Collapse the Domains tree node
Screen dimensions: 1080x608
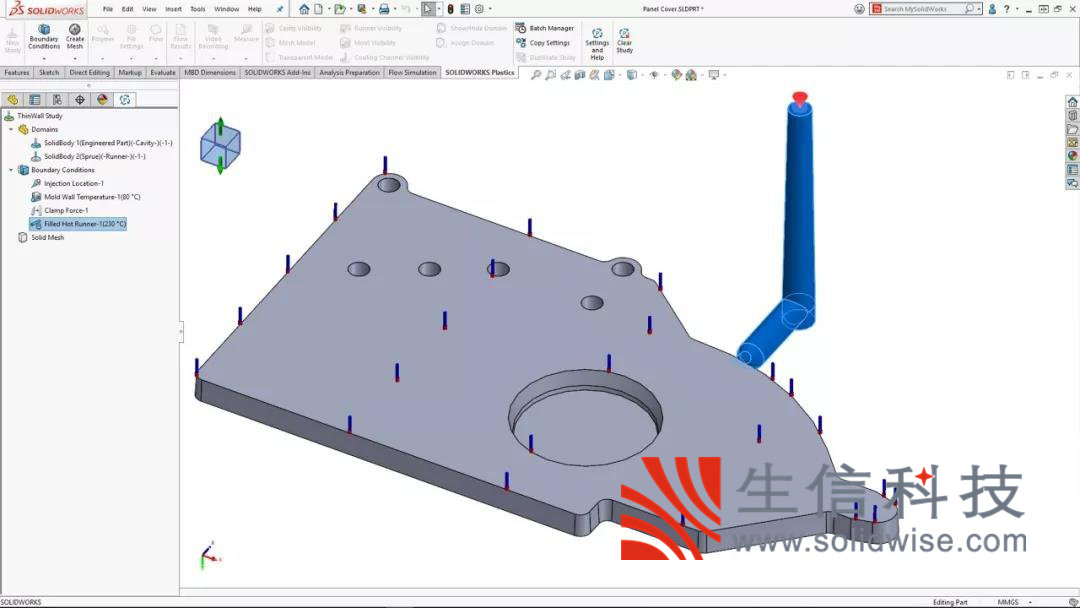11,129
